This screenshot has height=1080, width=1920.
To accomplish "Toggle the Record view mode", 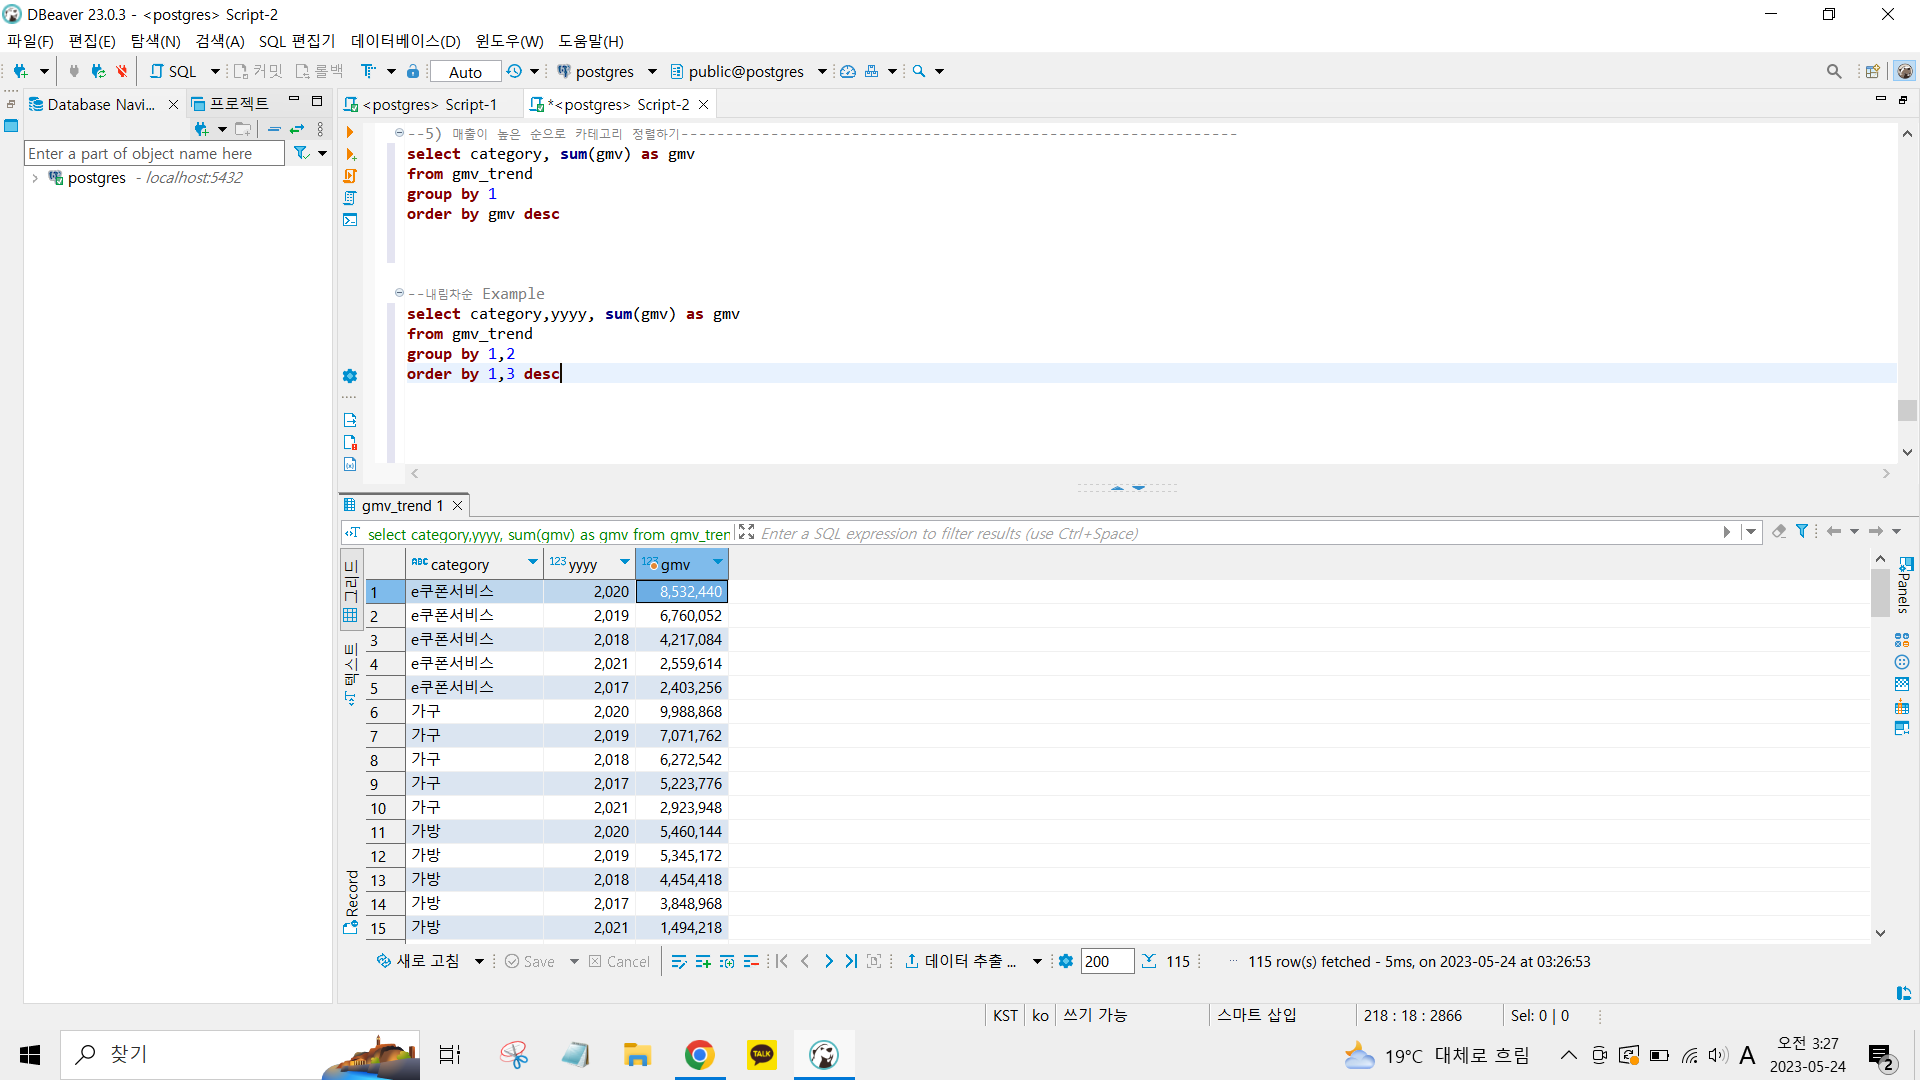I will [351, 900].
